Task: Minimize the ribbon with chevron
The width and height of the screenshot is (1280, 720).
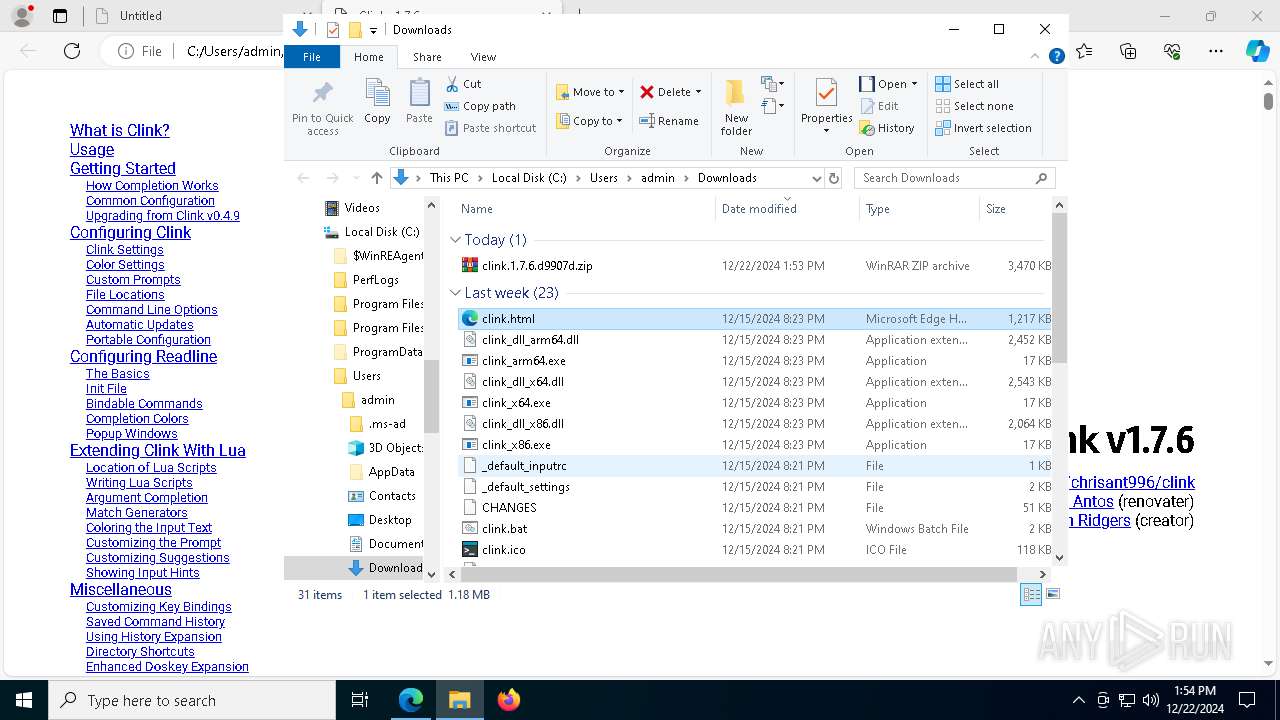Action: [1034, 57]
